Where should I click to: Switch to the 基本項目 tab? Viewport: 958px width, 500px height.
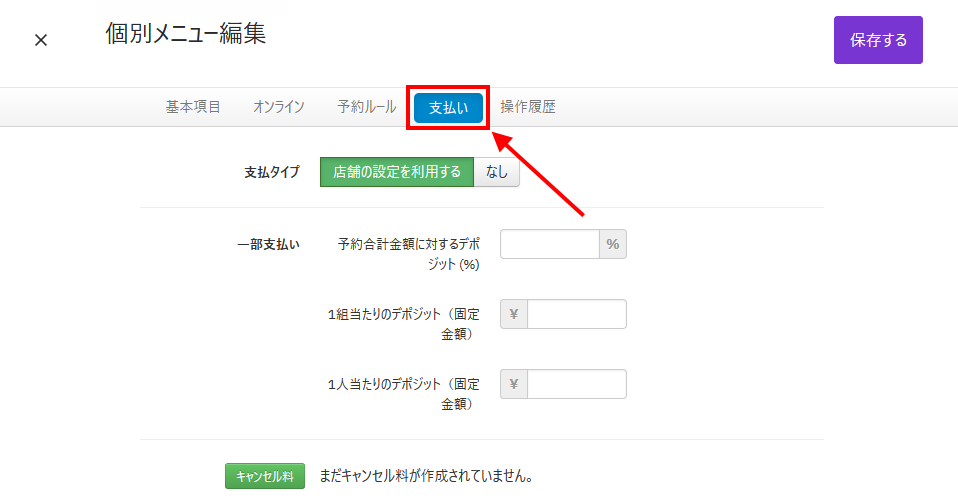coord(193,107)
